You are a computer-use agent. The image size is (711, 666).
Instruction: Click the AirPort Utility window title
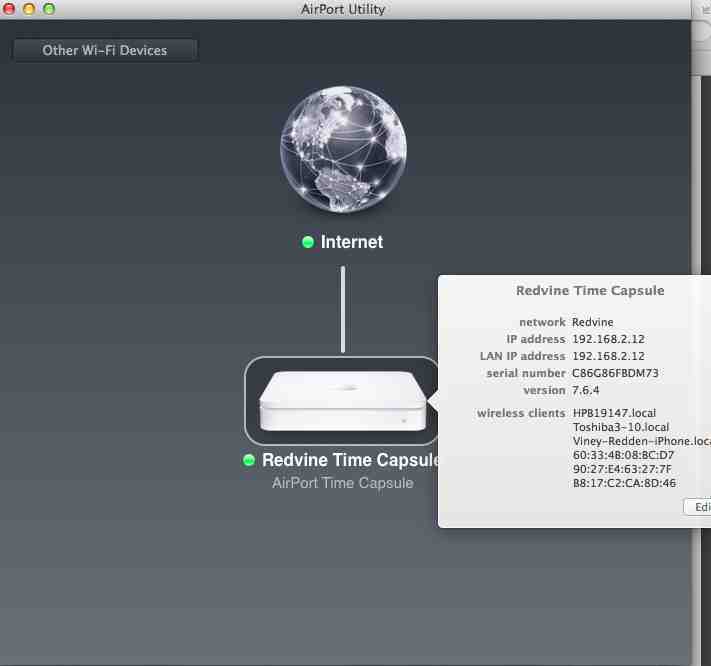click(343, 9)
